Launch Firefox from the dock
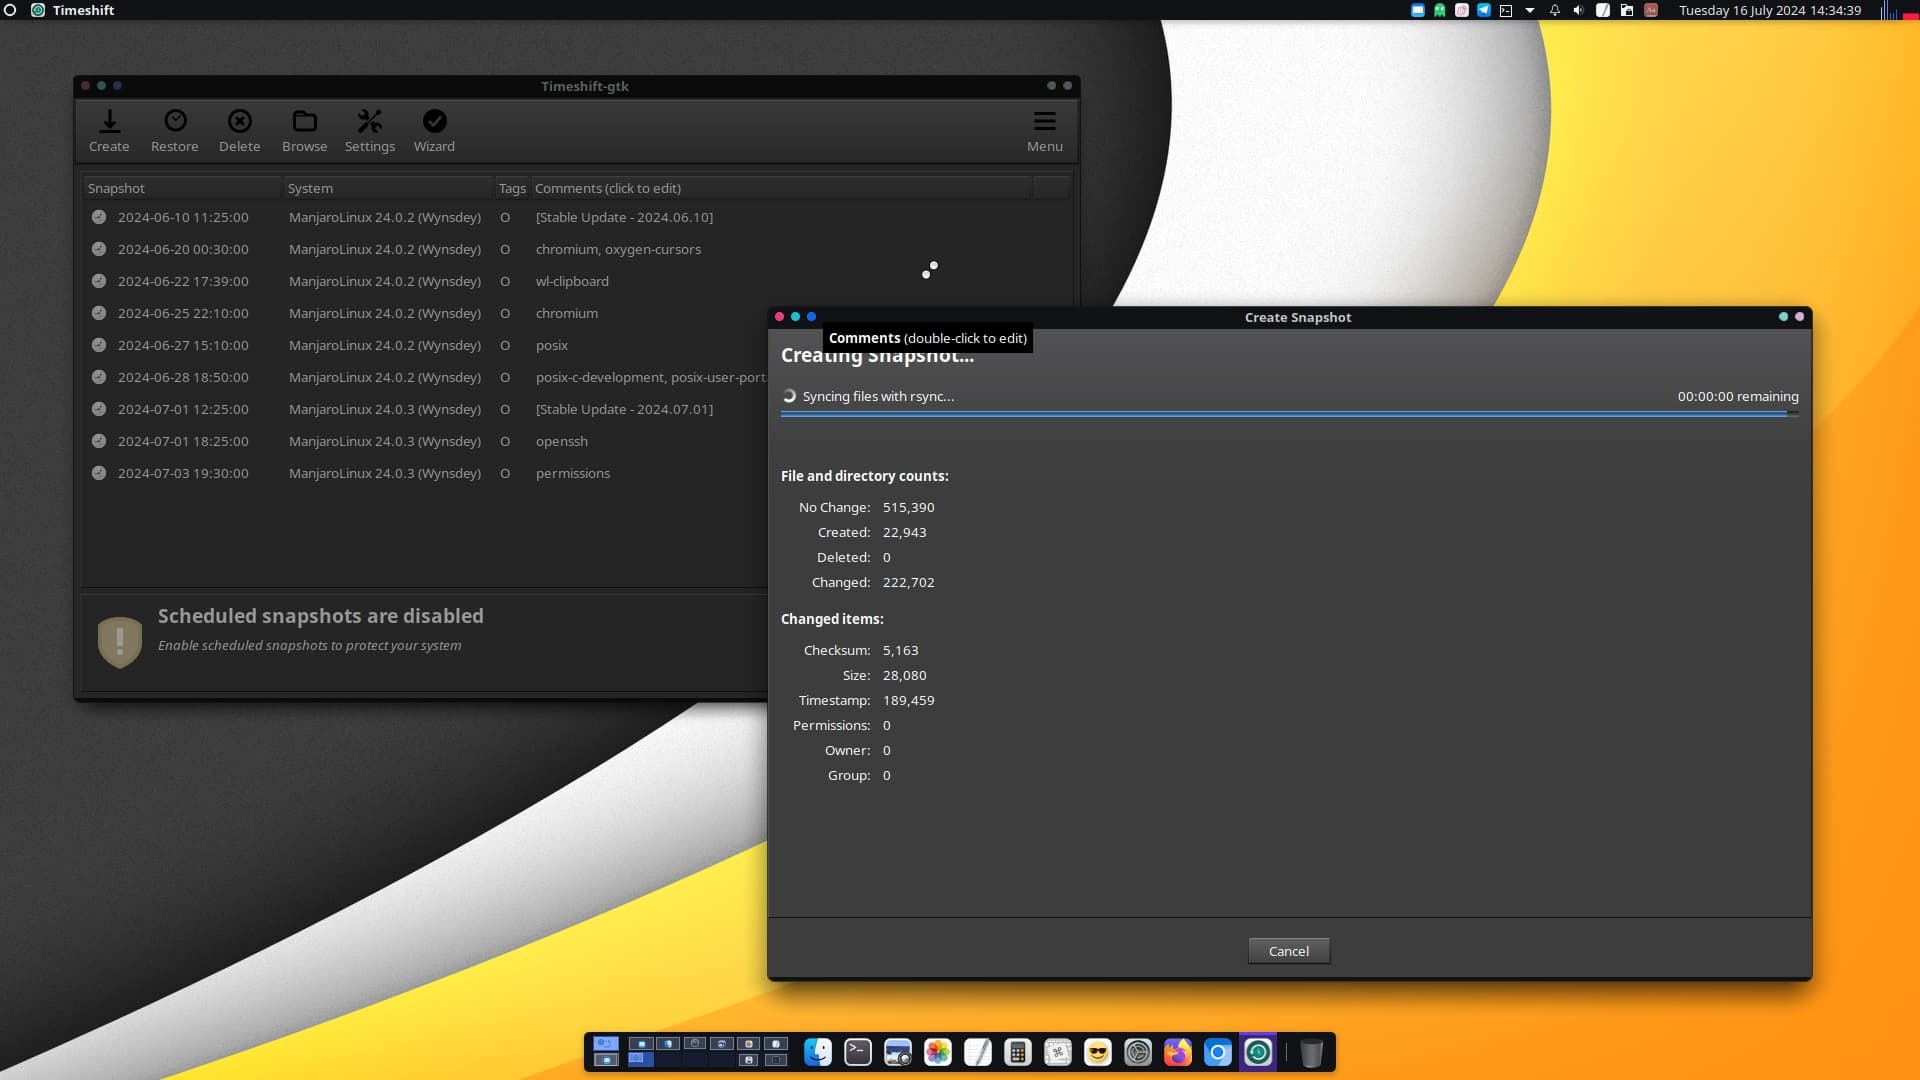1920x1080 pixels. point(1177,1052)
